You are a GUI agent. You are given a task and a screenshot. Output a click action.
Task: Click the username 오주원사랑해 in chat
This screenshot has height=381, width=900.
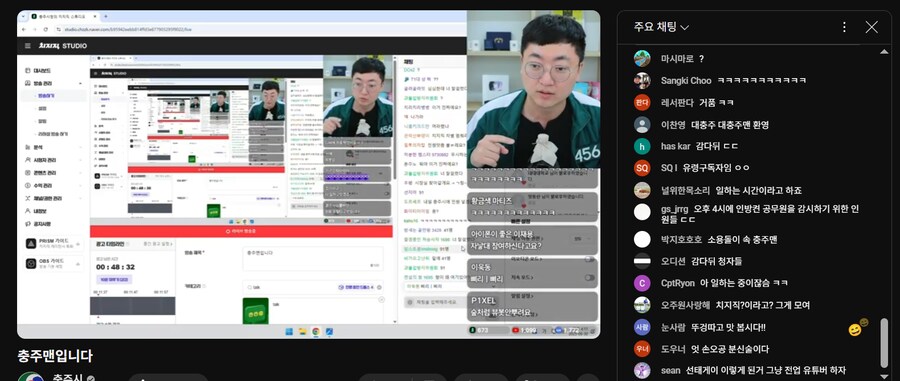[x=685, y=305]
